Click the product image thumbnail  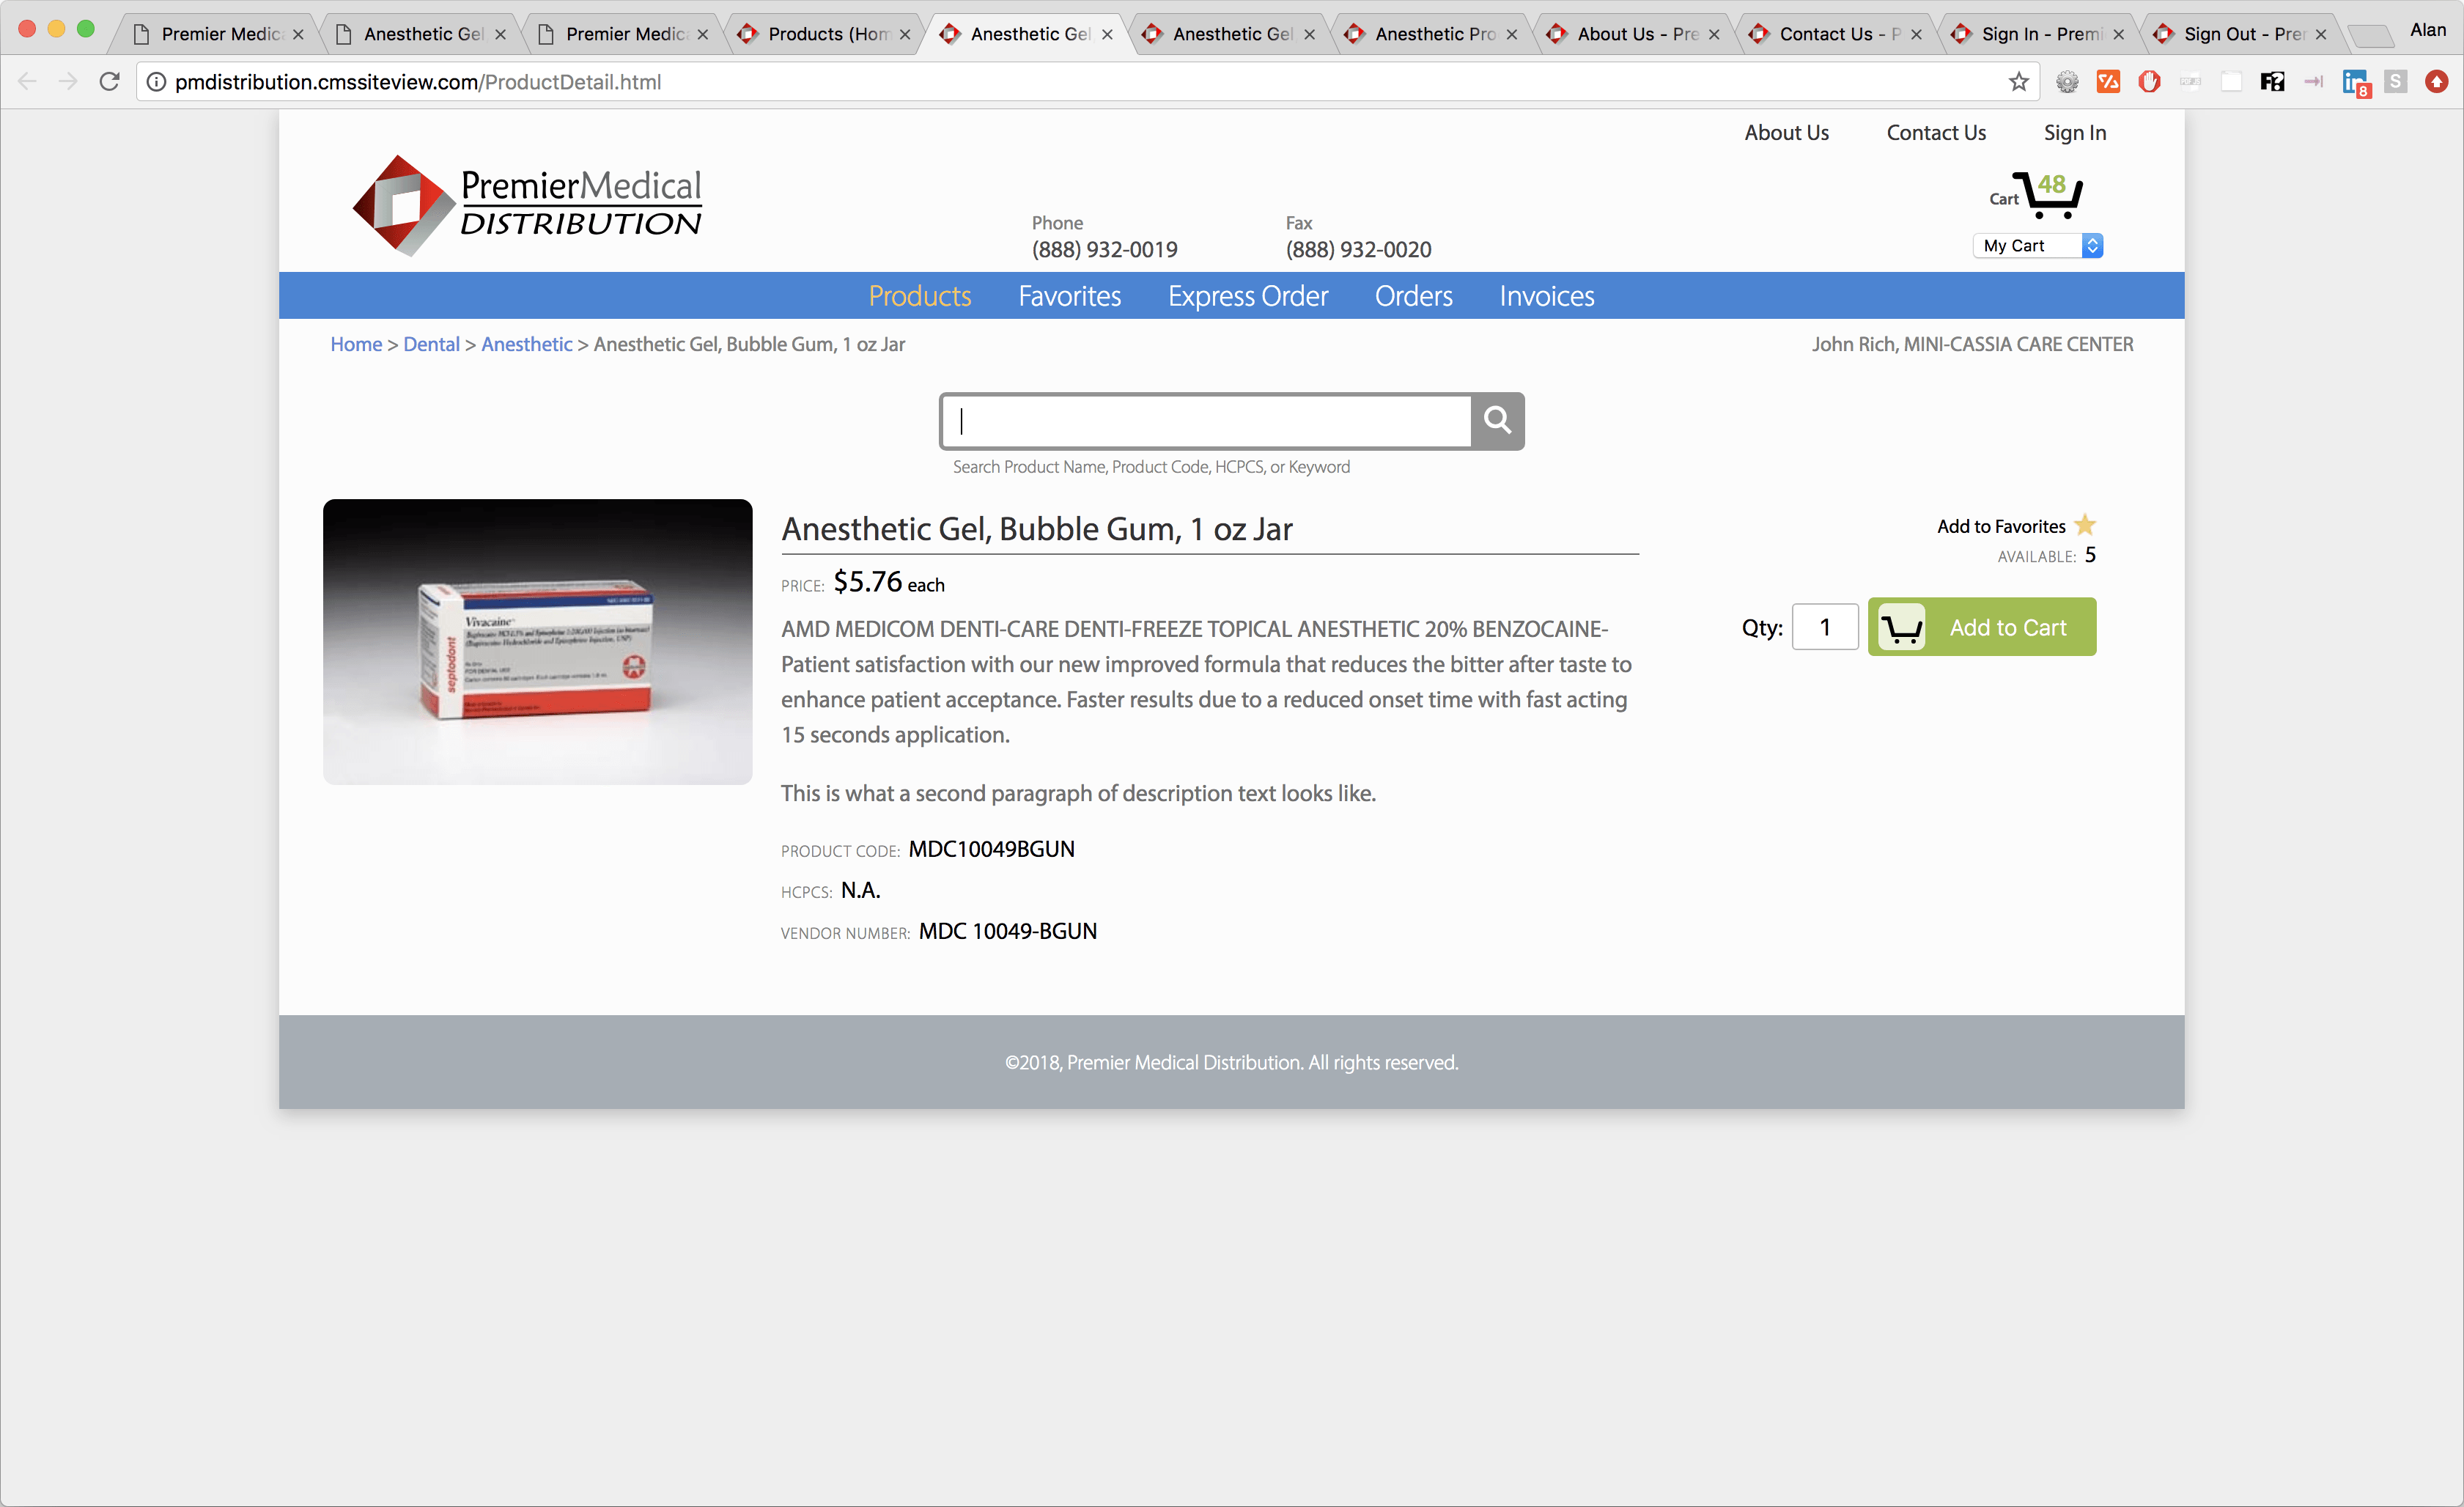coord(537,641)
